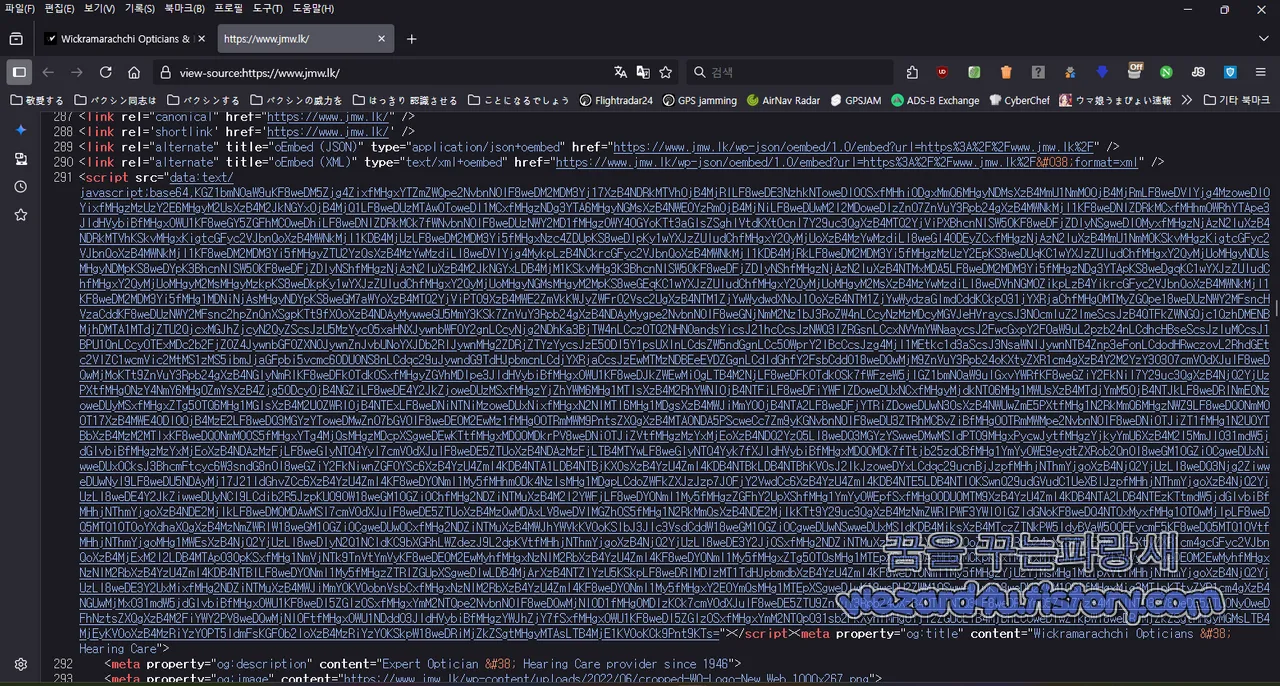Open history from the clock sidebar icon
1280x686 pixels.
click(x=21, y=186)
